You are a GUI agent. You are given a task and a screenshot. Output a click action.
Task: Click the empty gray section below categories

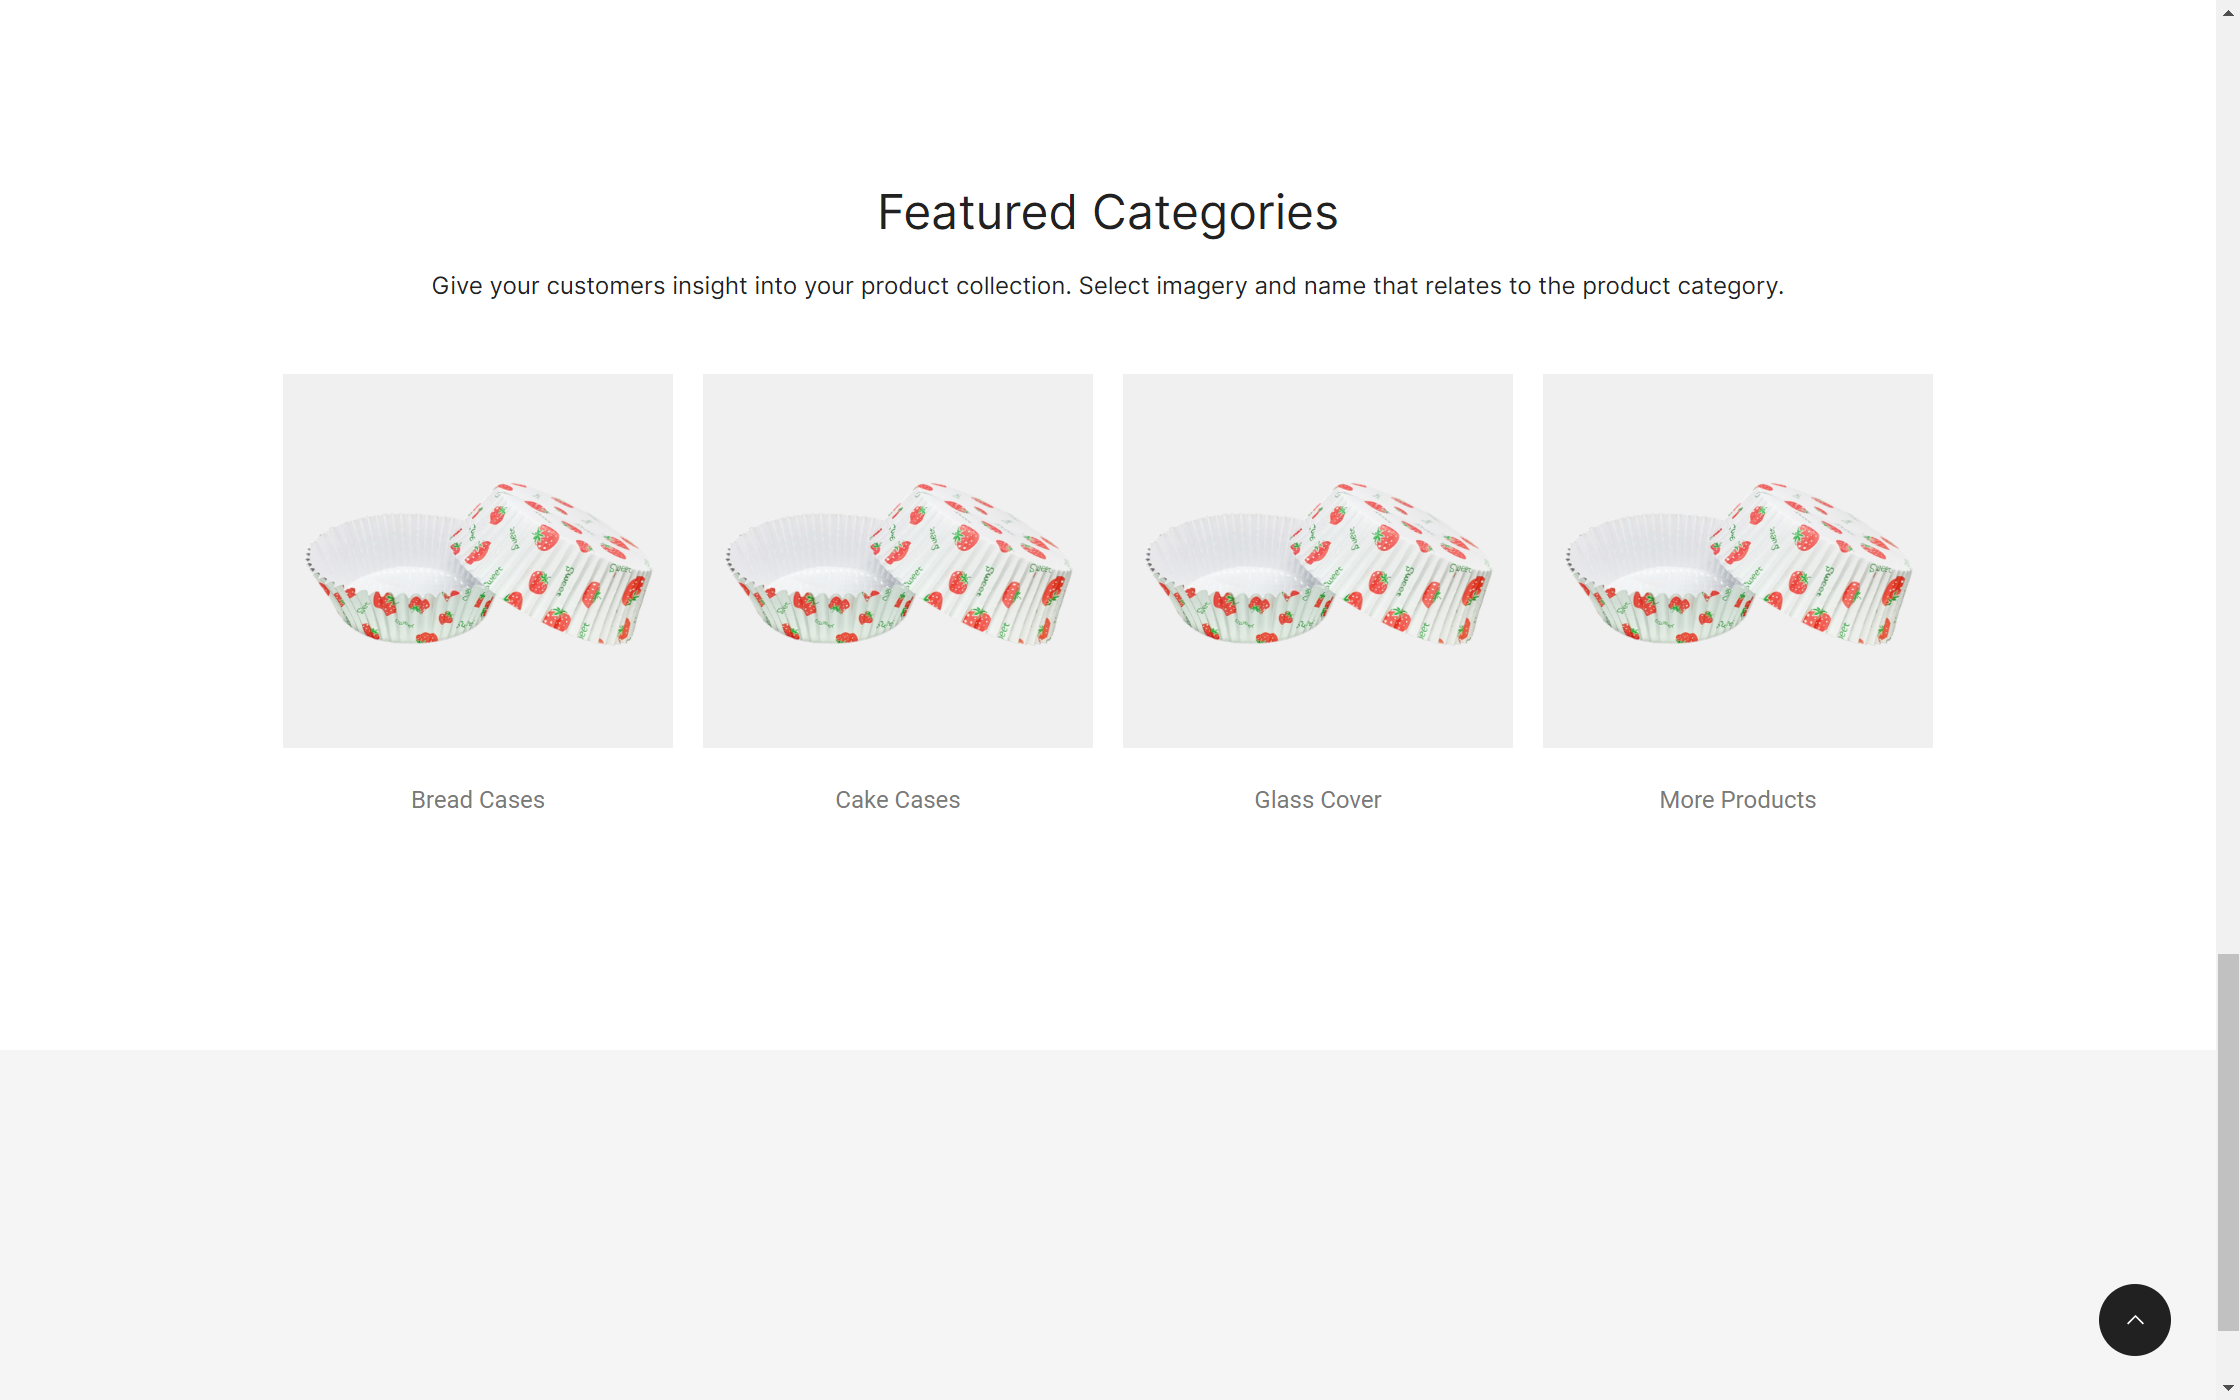[x=1000, y=1220]
